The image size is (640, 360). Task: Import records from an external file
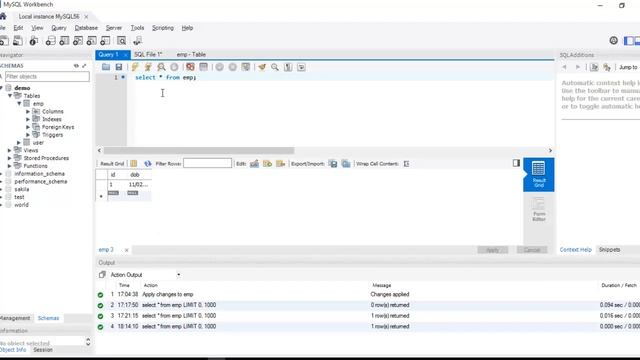click(346, 164)
